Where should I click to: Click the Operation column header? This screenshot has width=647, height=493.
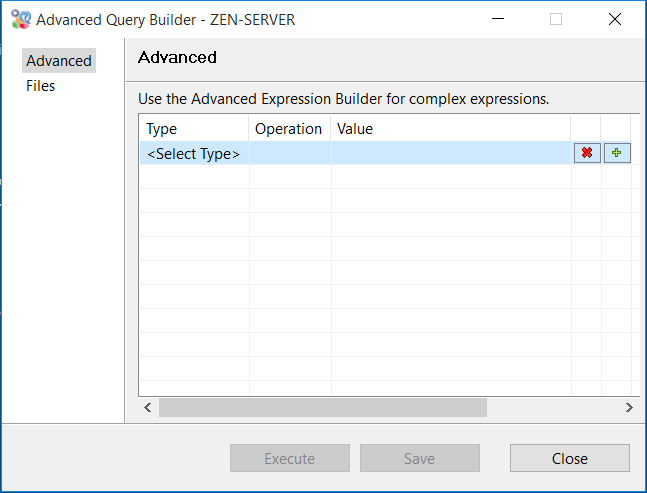point(289,129)
